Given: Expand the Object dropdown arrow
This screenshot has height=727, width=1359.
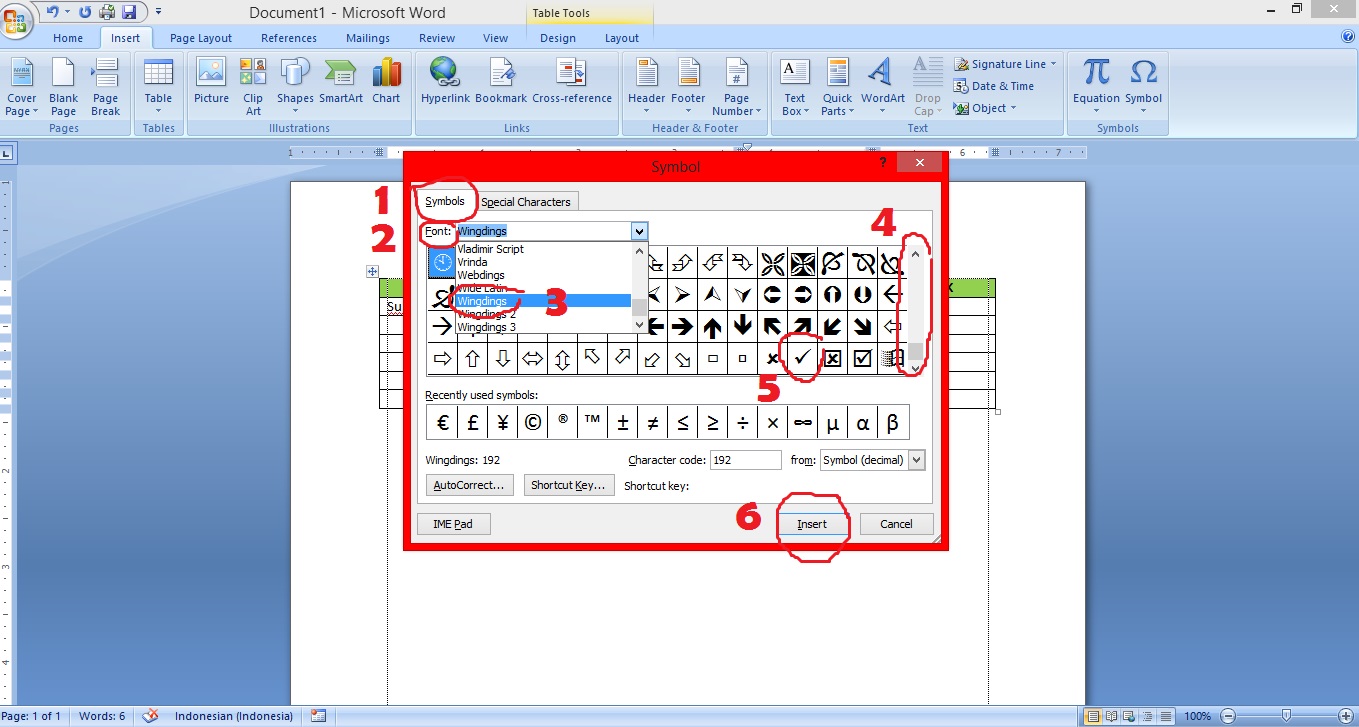Looking at the screenshot, I should click(1013, 108).
